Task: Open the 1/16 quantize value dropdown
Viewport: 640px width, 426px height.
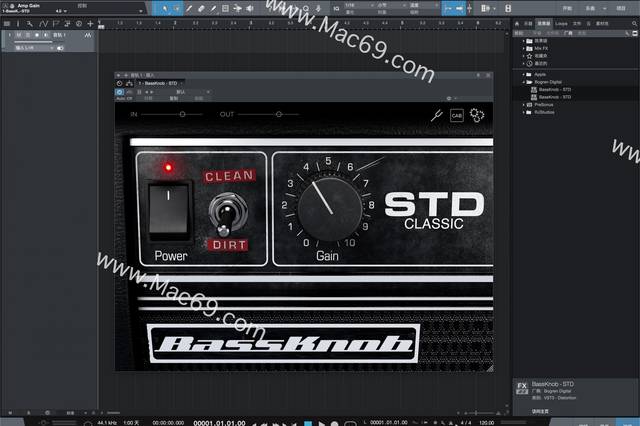Action: coord(359,5)
